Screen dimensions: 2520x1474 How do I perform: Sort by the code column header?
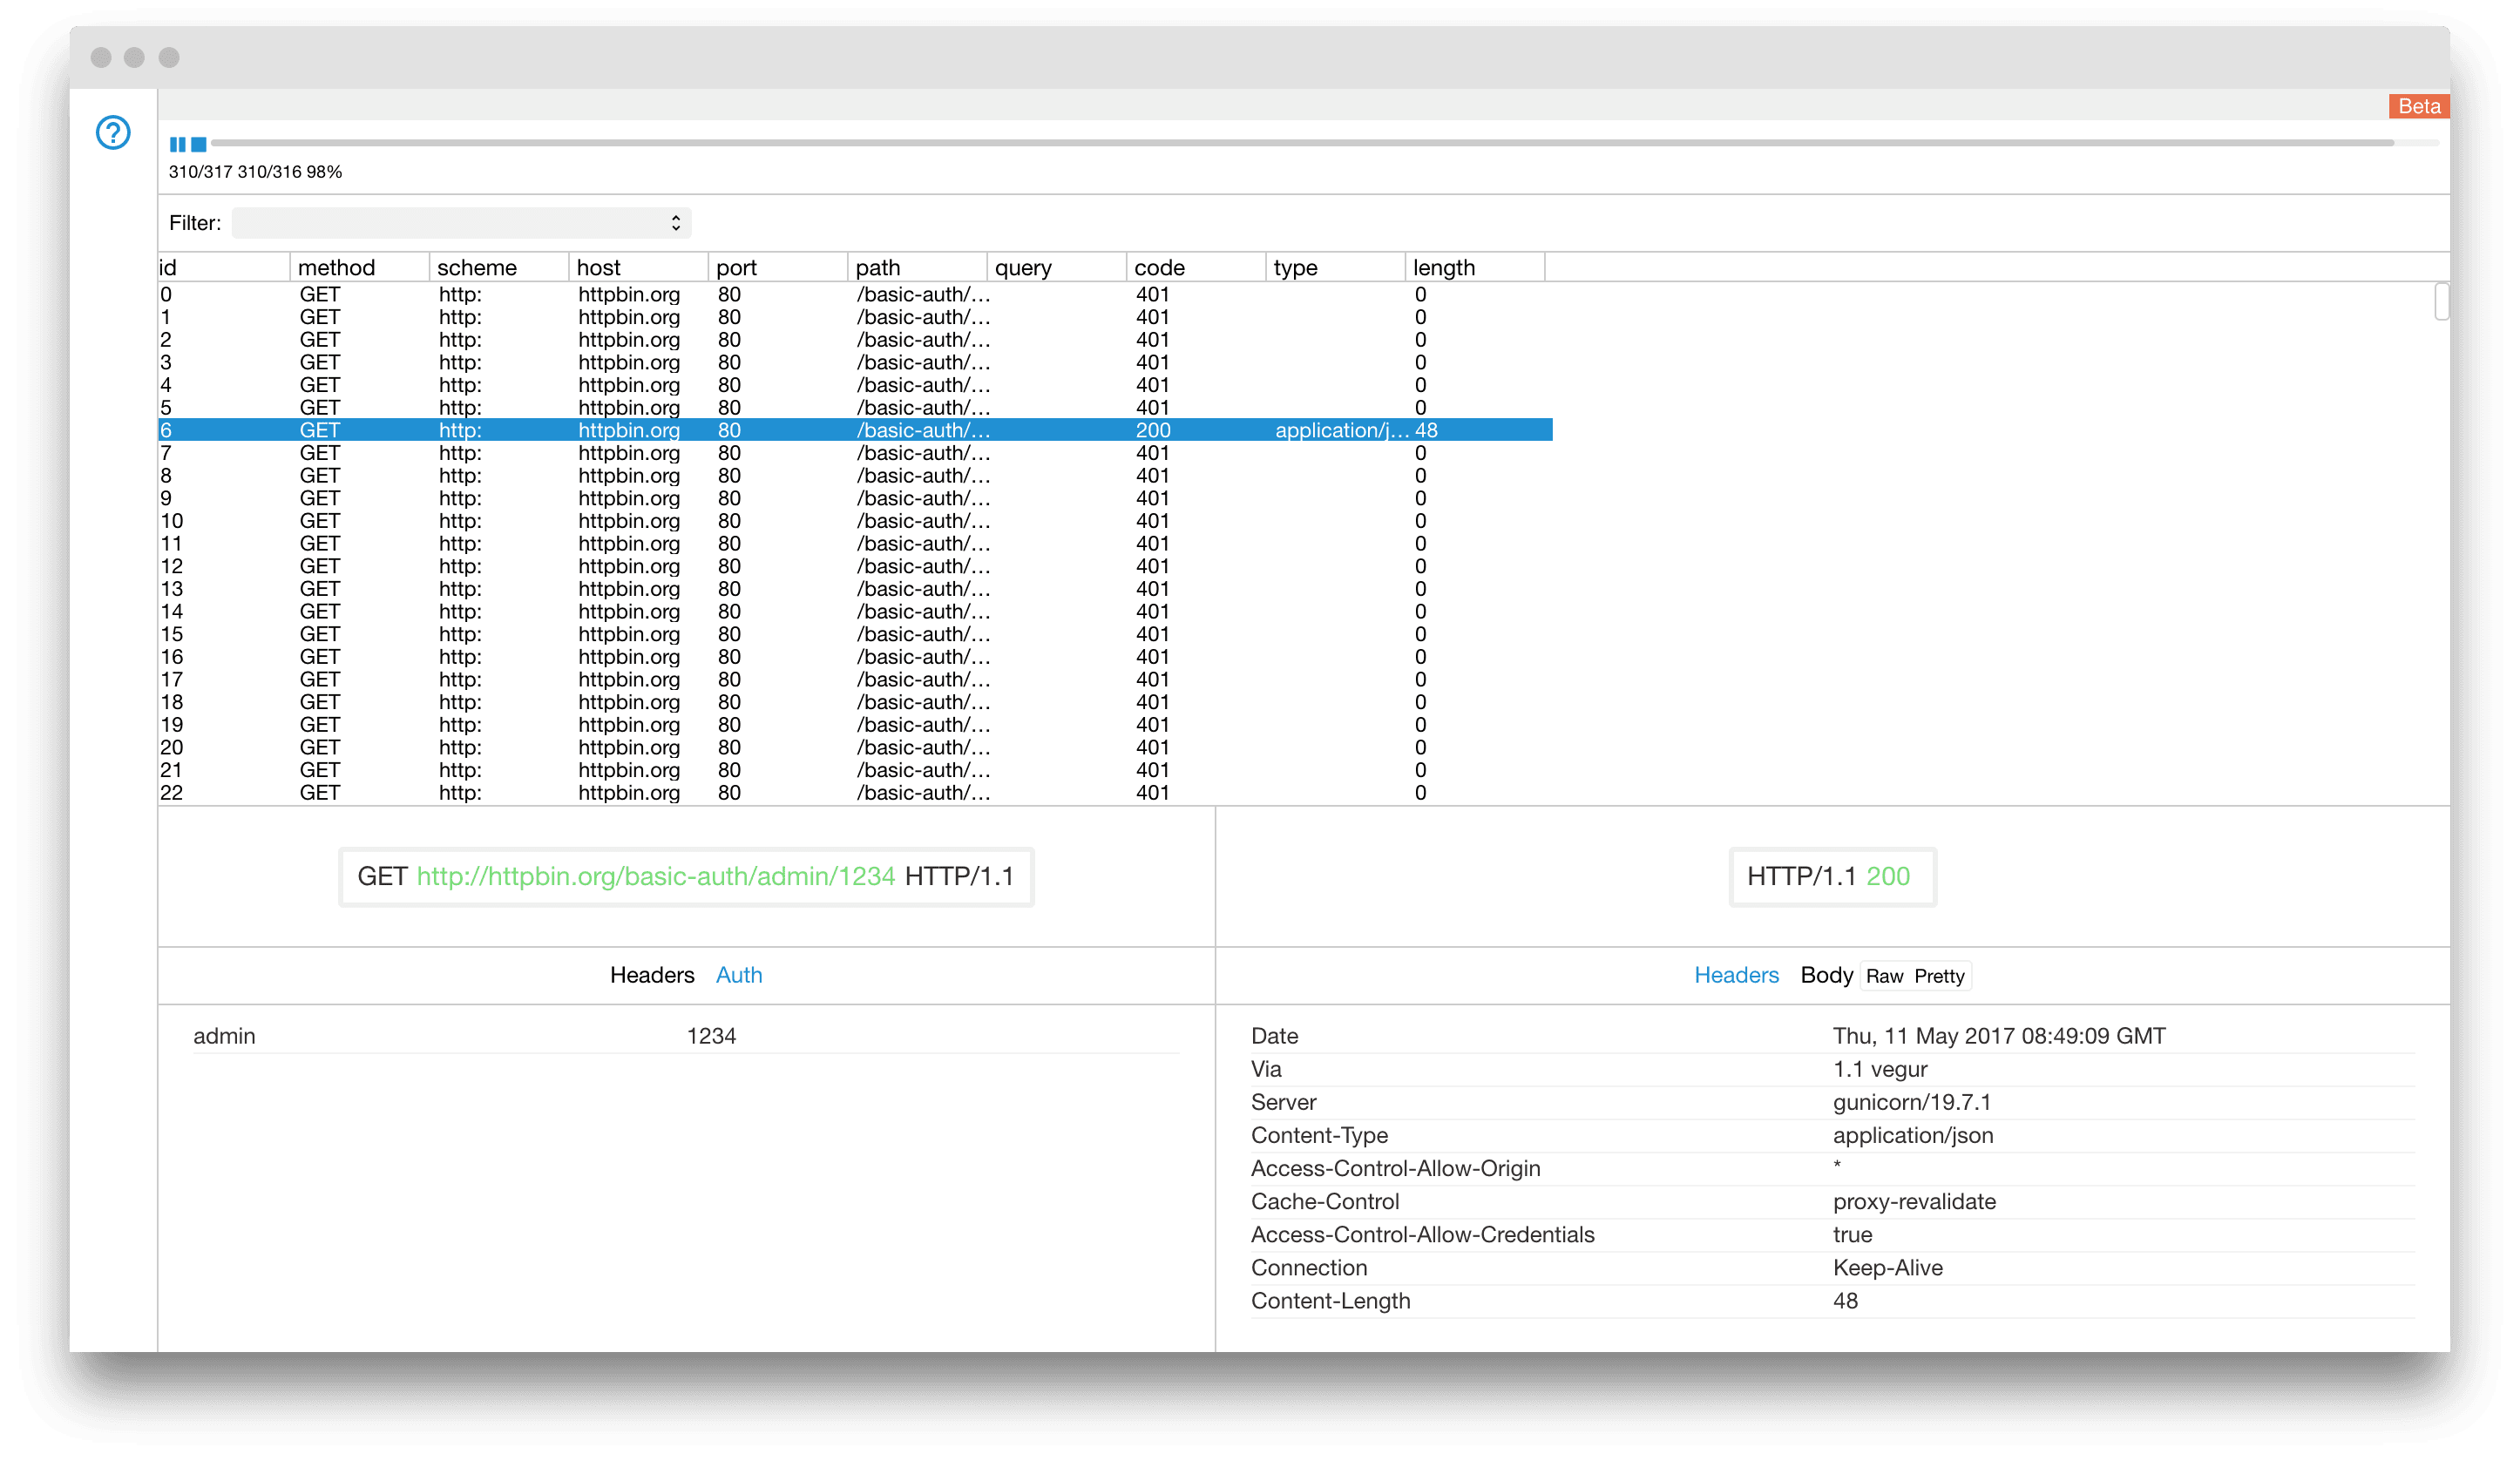click(1196, 267)
